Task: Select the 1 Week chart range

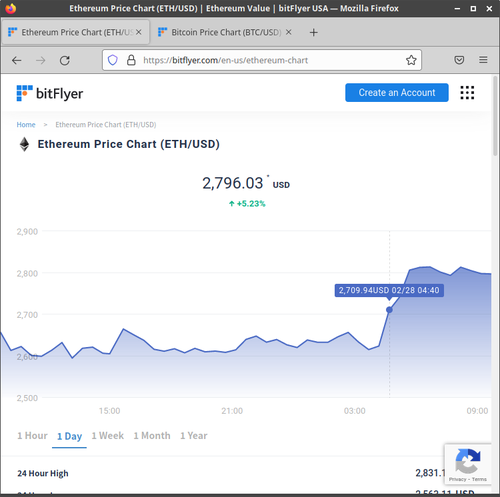Action: (x=107, y=436)
